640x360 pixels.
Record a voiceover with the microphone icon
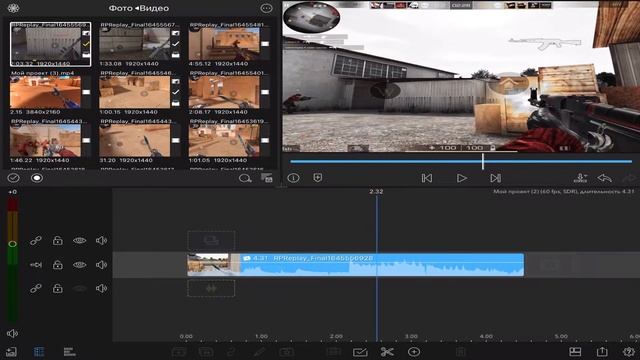pyautogui.click(x=580, y=178)
